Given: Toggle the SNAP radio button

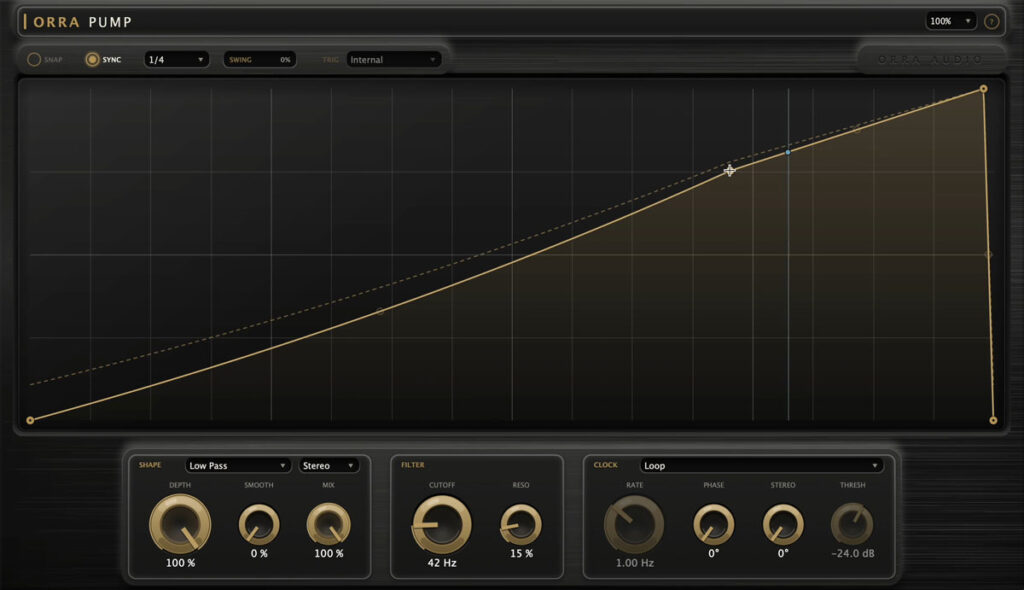Looking at the screenshot, I should pos(34,59).
